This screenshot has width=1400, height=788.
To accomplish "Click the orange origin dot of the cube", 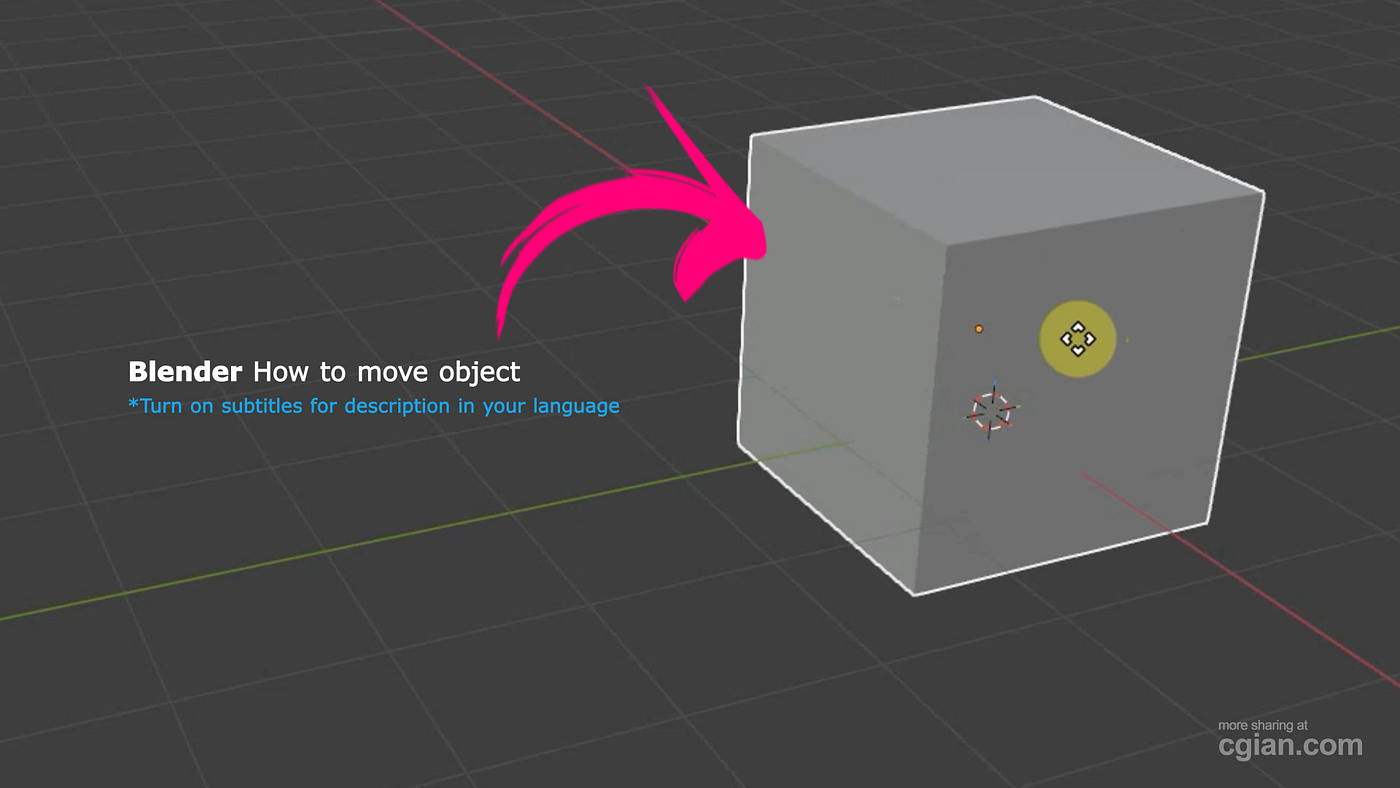I will (x=979, y=328).
